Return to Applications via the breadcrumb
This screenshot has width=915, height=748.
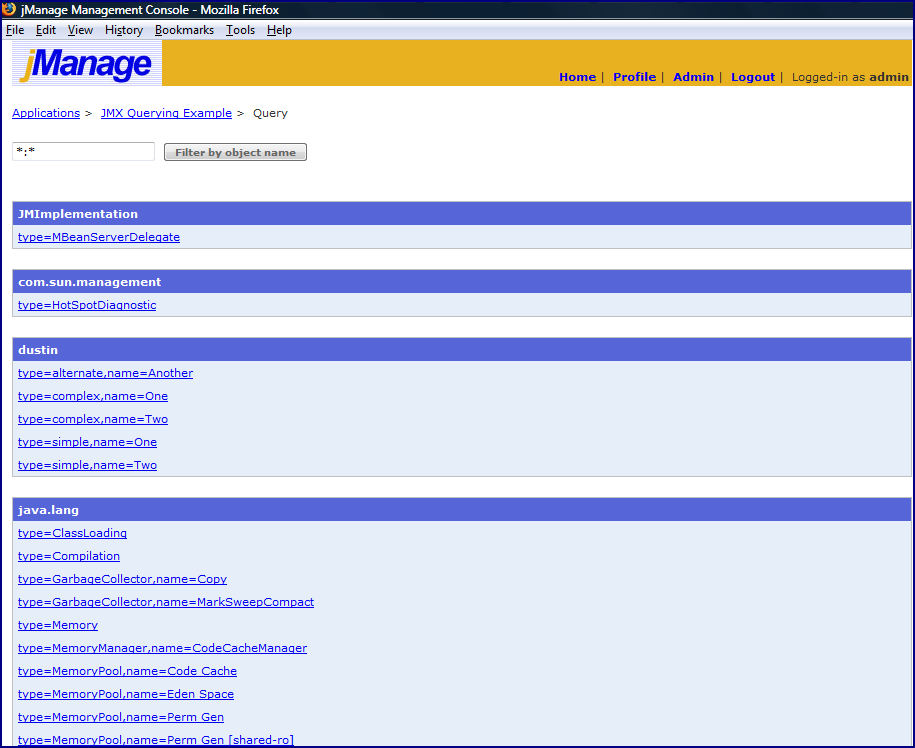(44, 113)
